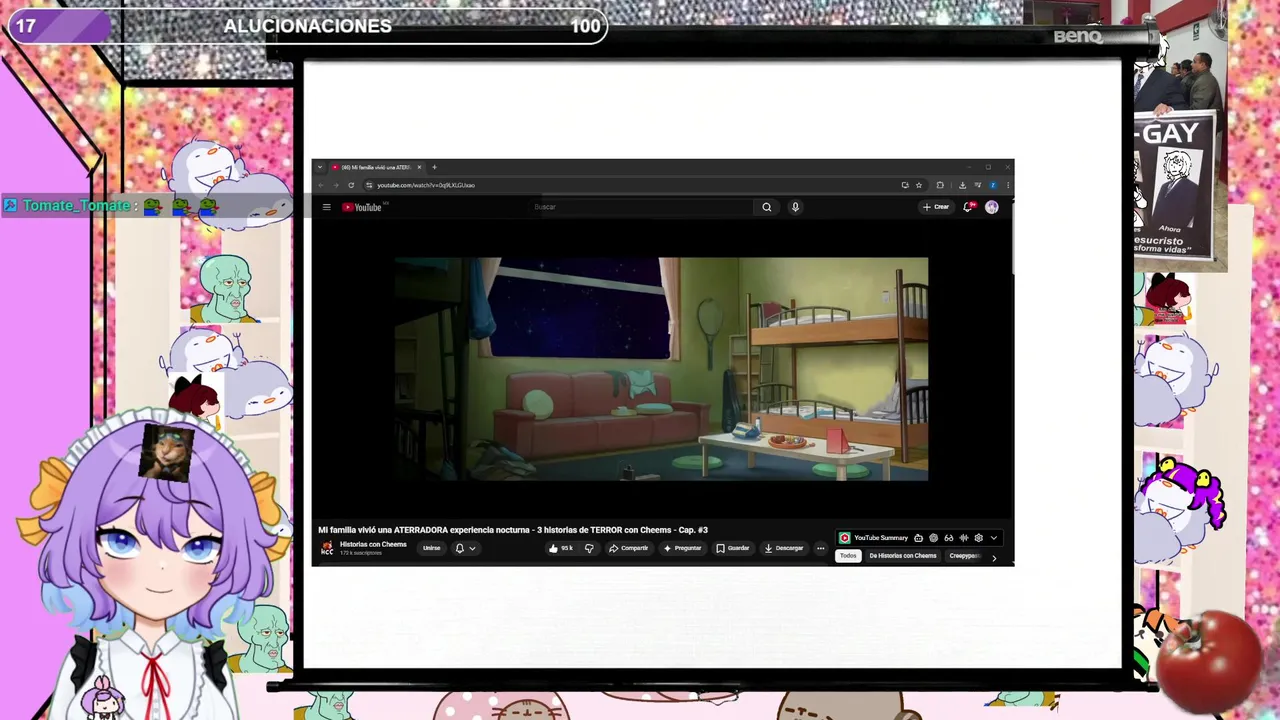This screenshot has width=1280, height=720.
Task: Close the YouTube browser tab
Action: click(x=420, y=167)
